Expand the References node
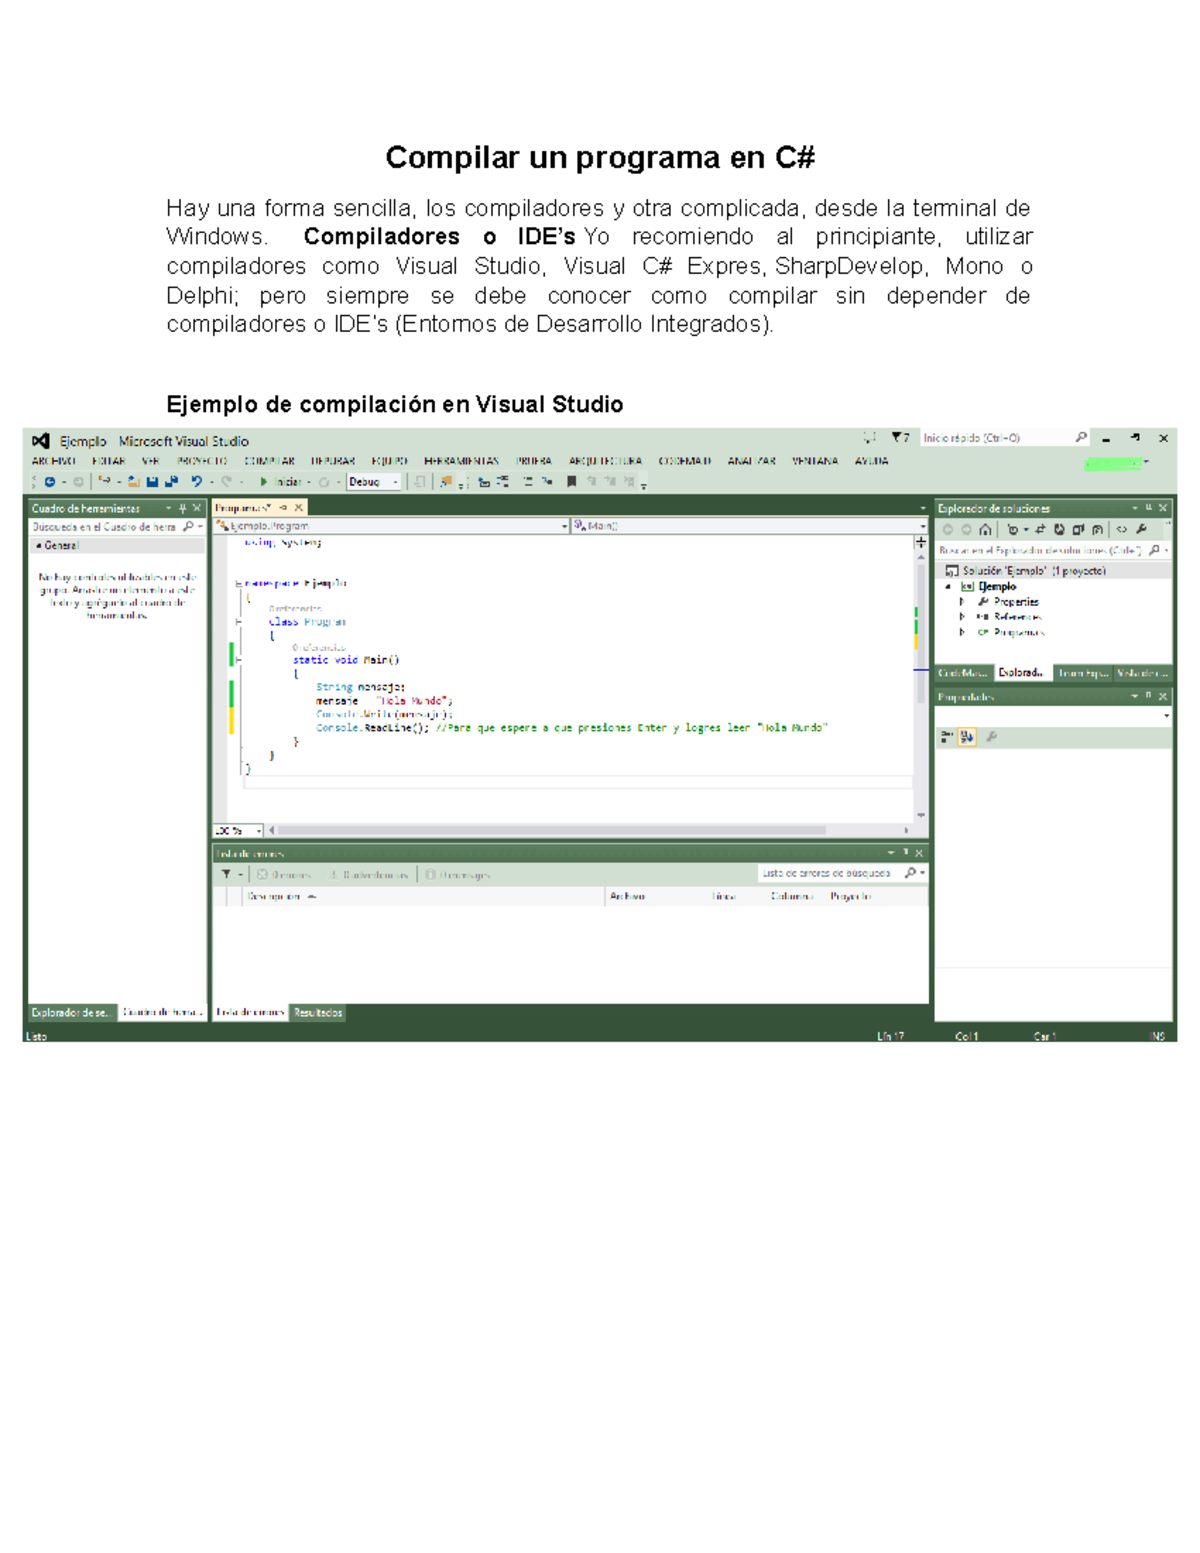This screenshot has width=1200, height=1553. click(962, 617)
